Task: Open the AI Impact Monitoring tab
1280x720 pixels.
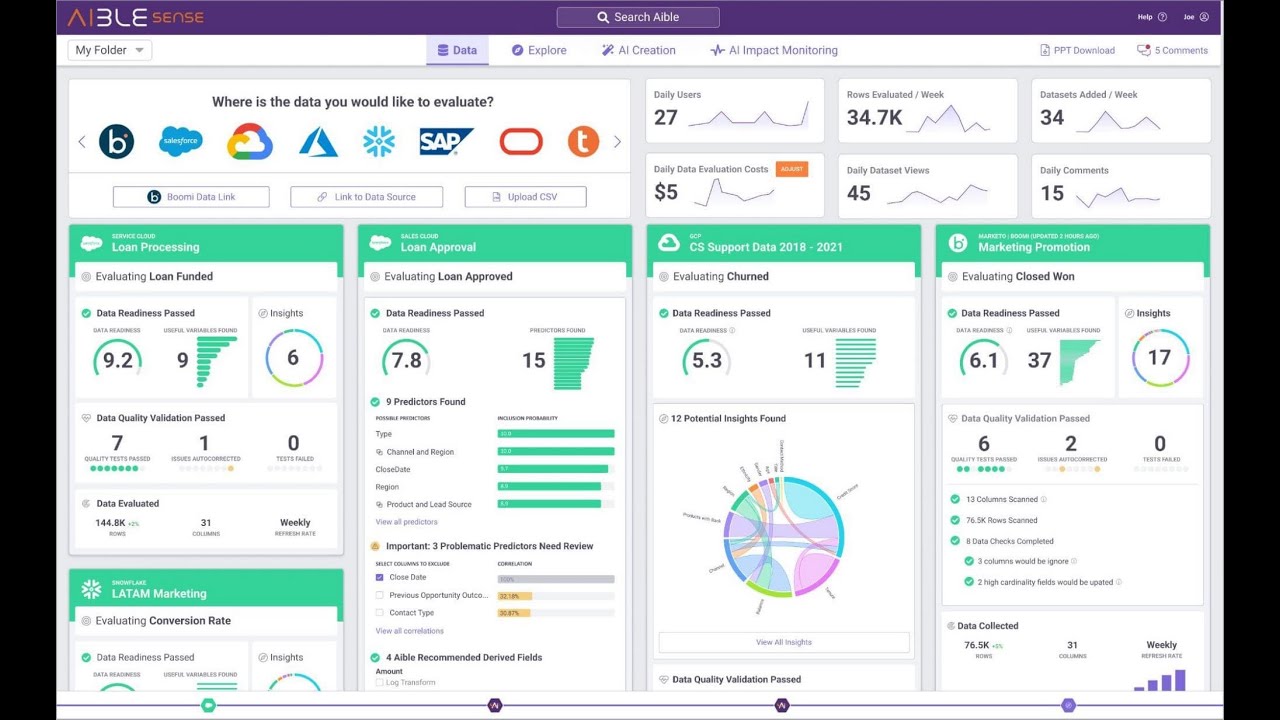Action: point(774,50)
